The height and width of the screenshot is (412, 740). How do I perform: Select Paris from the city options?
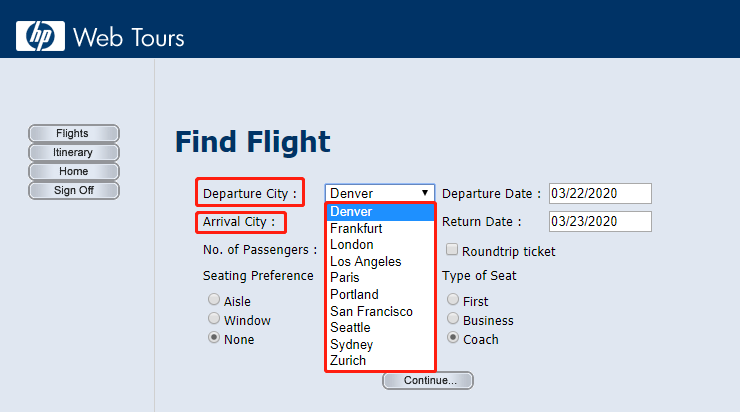coord(346,278)
